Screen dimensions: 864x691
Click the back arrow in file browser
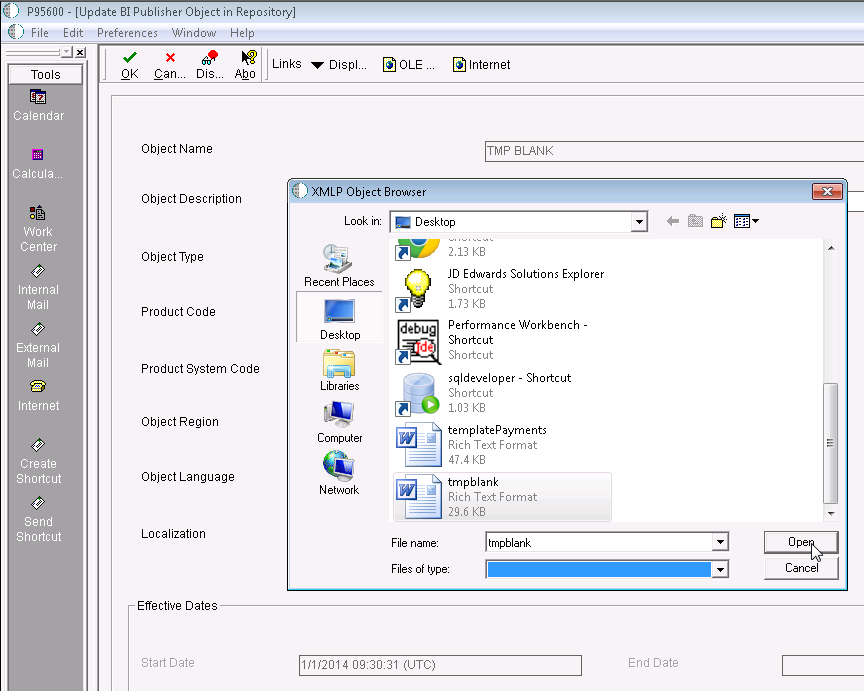tap(672, 222)
